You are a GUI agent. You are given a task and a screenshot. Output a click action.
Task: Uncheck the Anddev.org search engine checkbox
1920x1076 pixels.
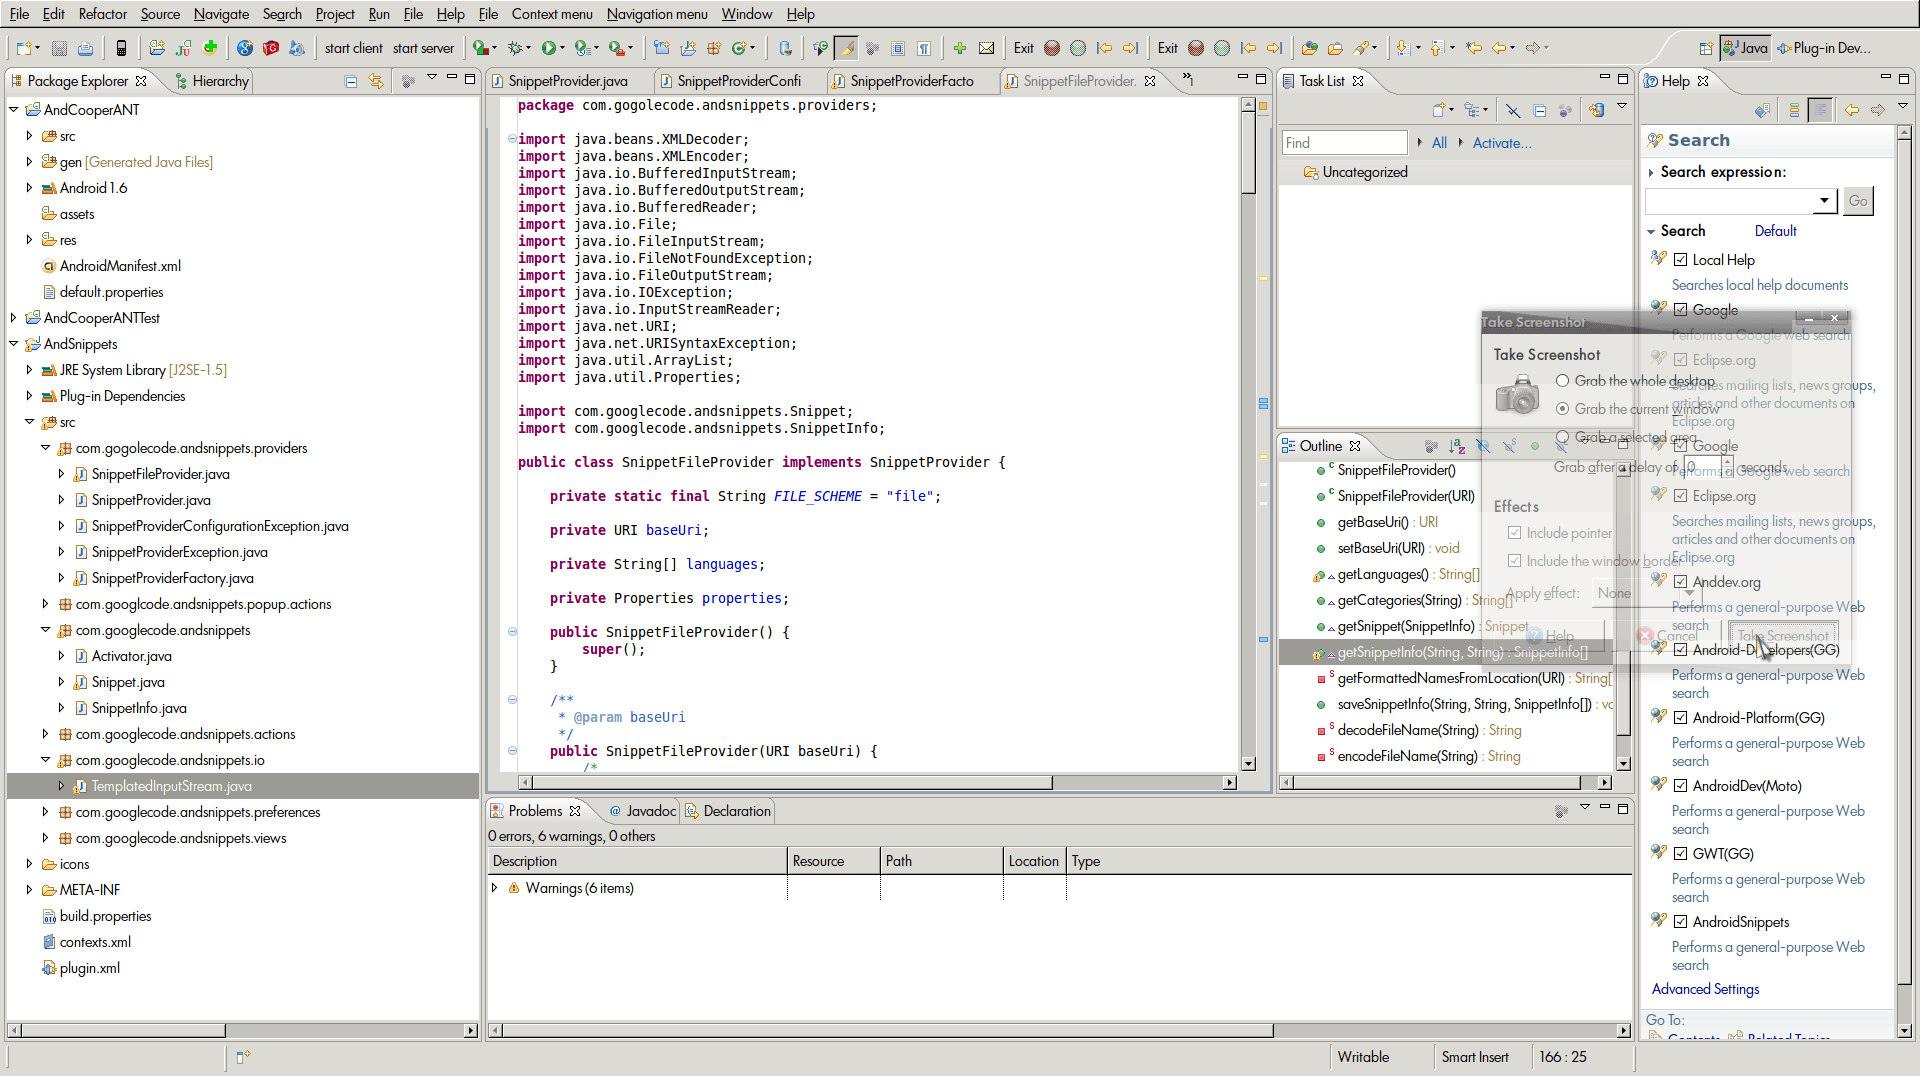[x=1681, y=582]
